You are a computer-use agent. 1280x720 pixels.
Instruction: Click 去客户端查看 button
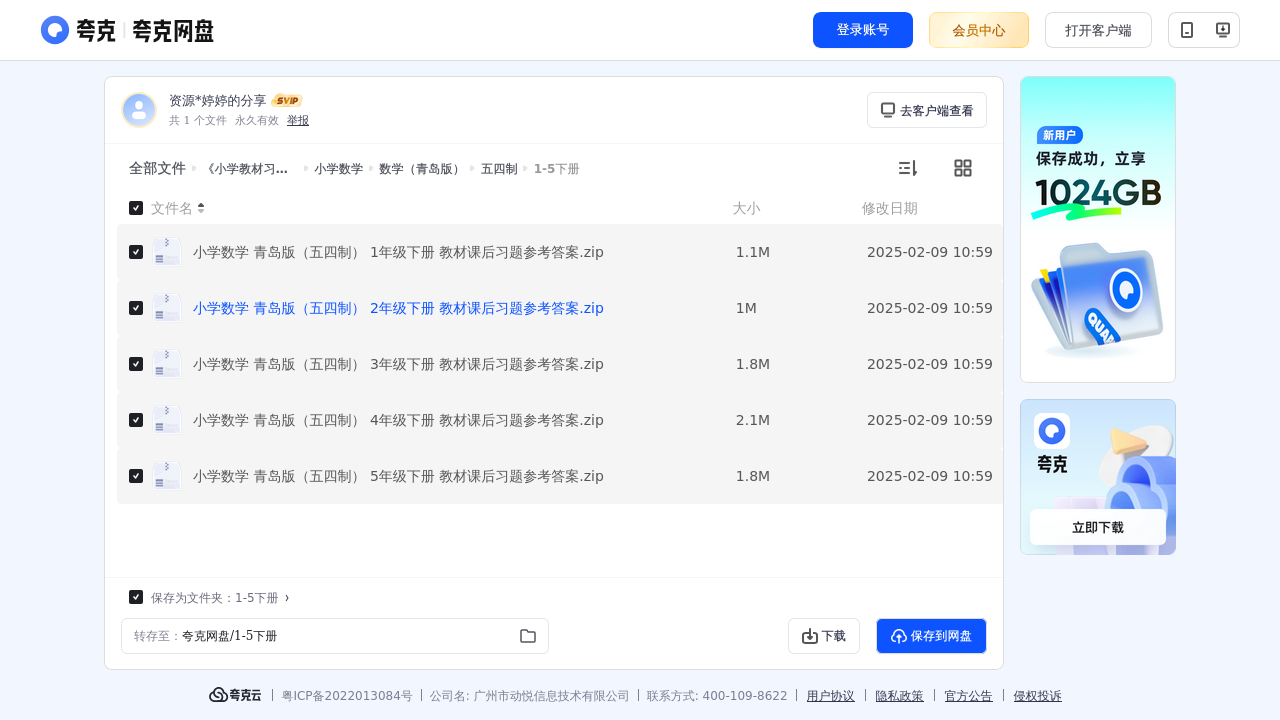point(927,110)
